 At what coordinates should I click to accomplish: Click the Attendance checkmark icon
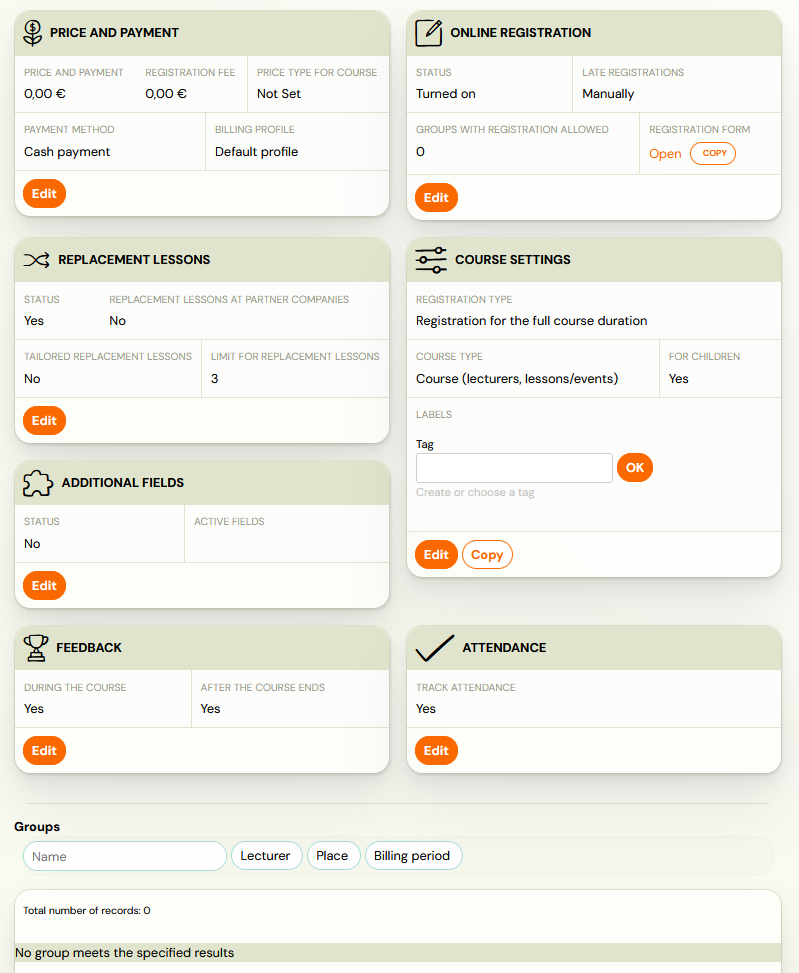coord(435,648)
